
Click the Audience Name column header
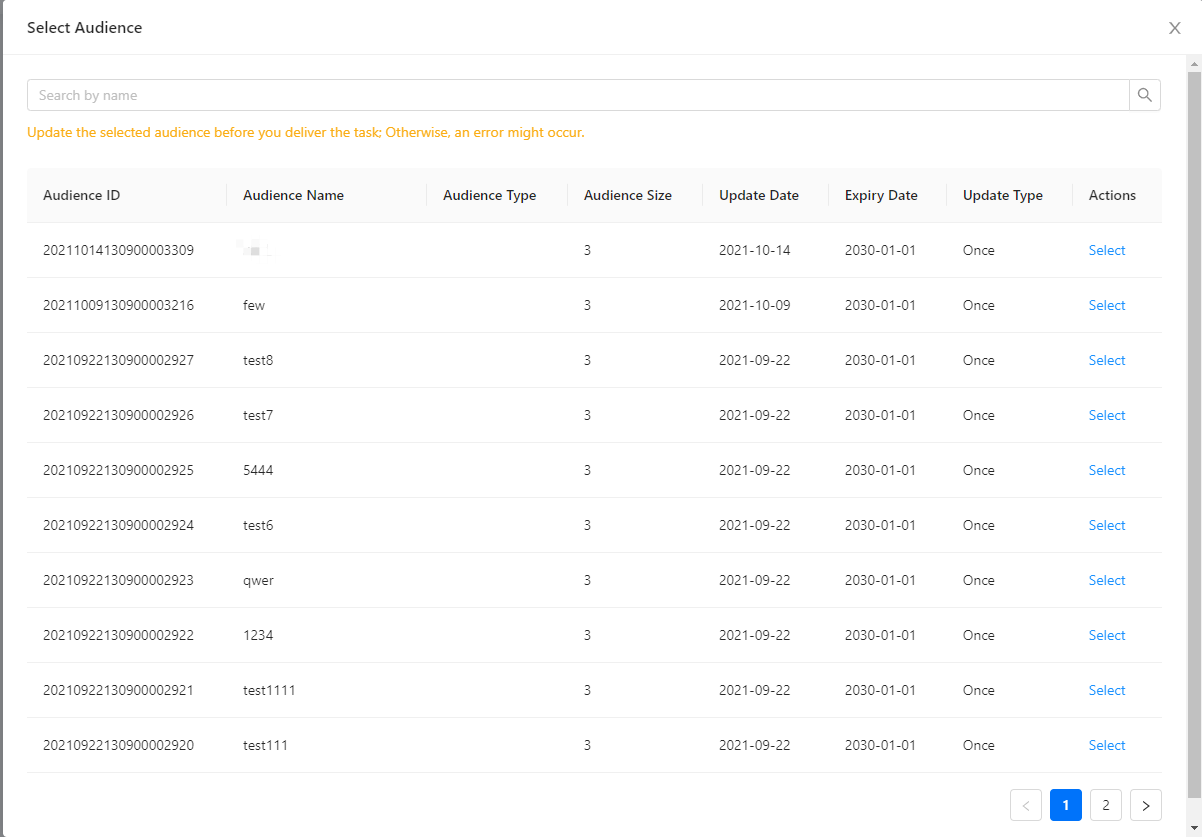click(x=293, y=195)
